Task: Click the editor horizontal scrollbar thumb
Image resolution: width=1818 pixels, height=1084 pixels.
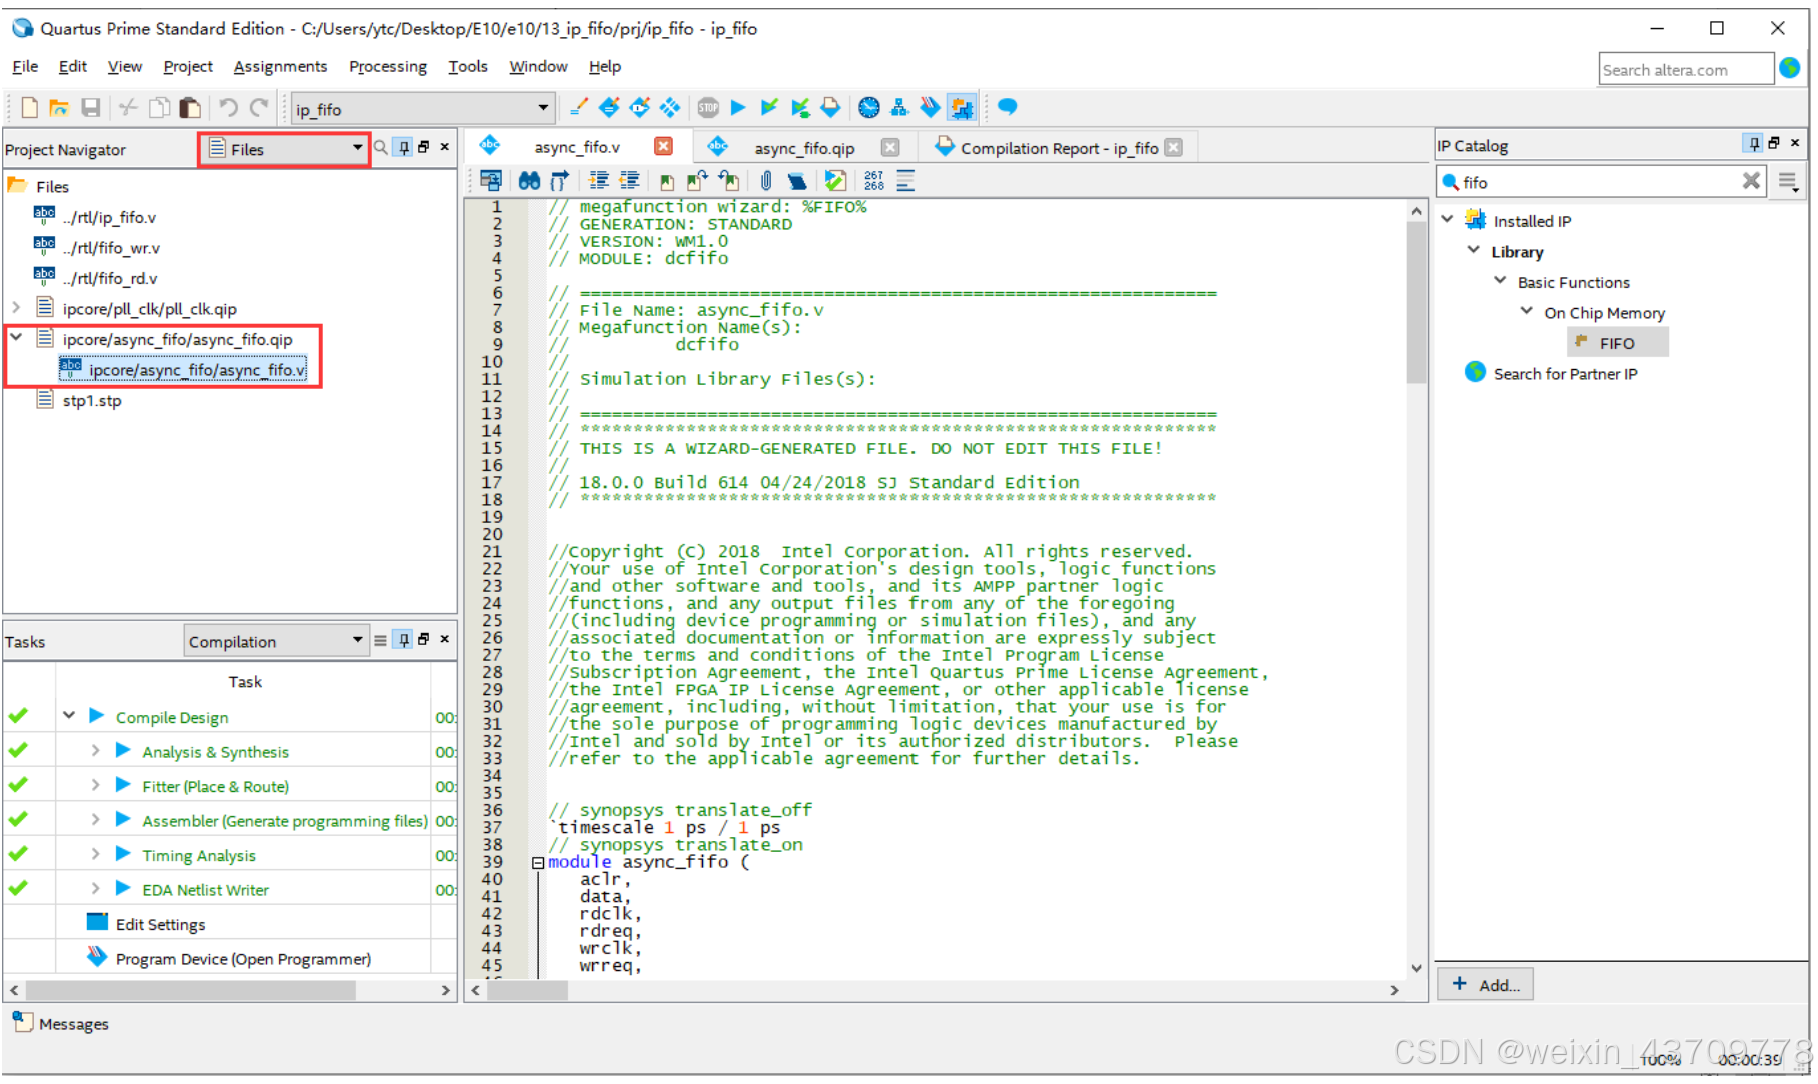Action: pyautogui.click(x=528, y=990)
